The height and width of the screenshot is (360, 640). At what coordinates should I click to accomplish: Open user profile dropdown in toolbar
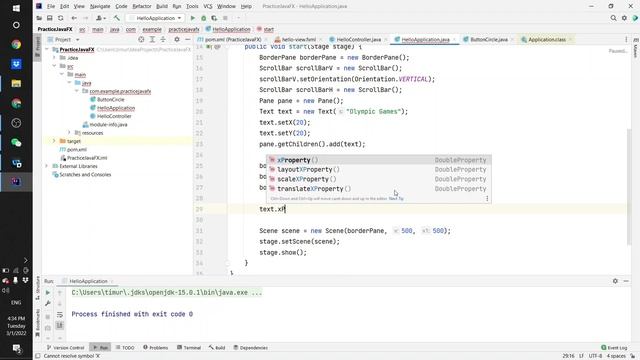pyautogui.click(x=100, y=18)
